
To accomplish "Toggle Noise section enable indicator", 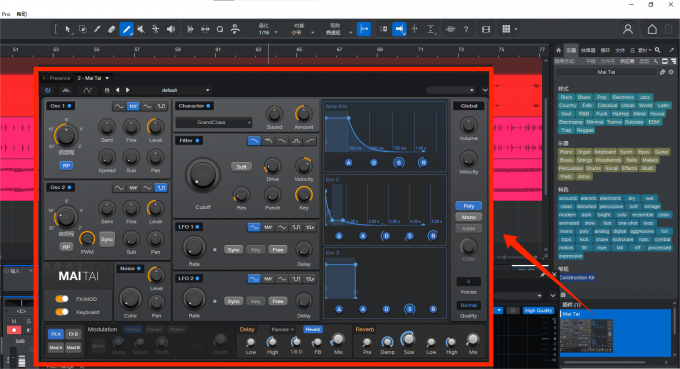I will point(139,268).
